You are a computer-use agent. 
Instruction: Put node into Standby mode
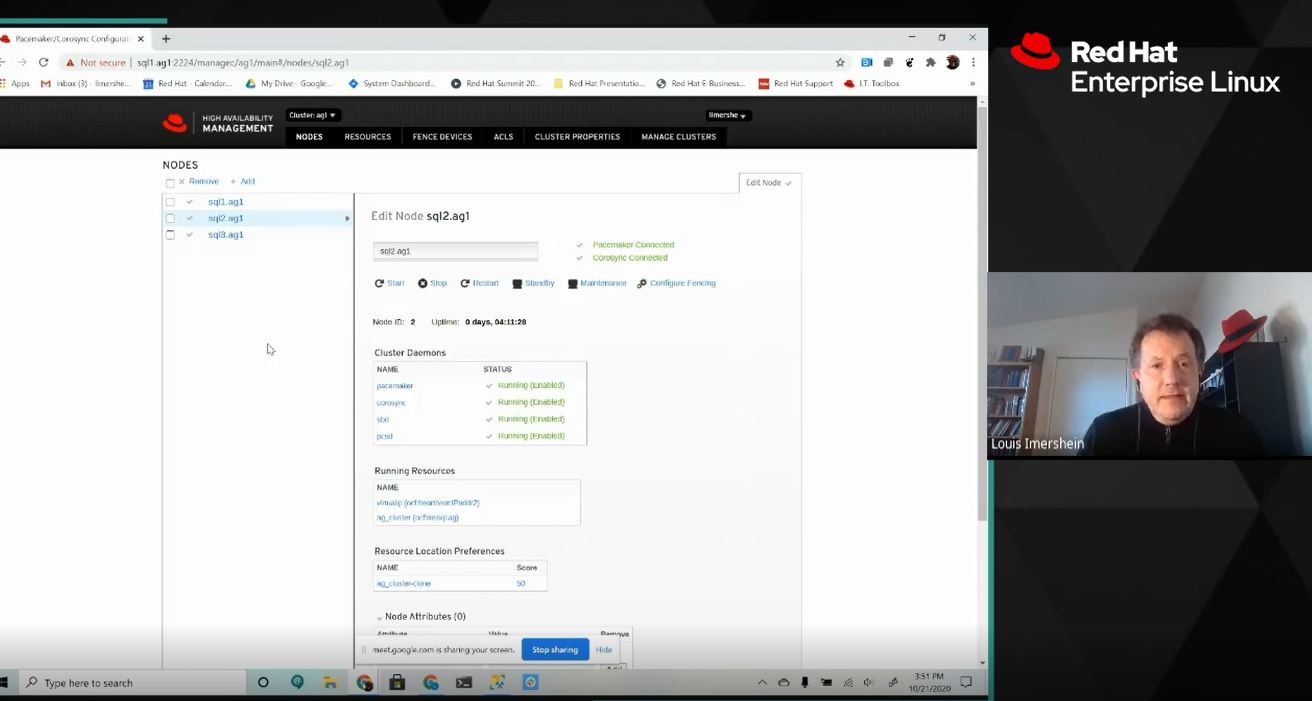[x=532, y=283]
